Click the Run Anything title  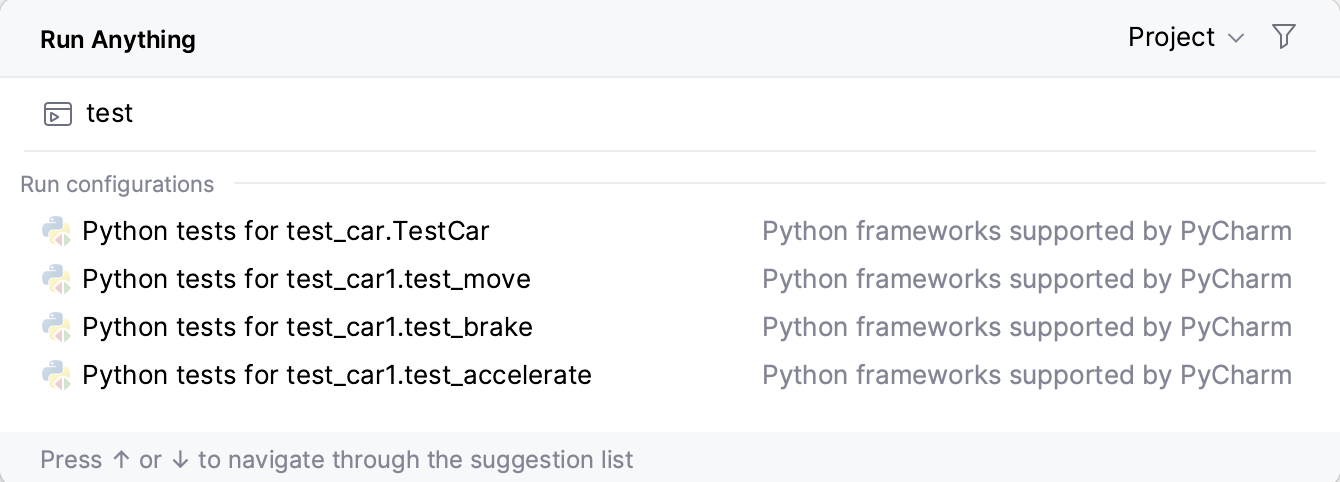(118, 40)
